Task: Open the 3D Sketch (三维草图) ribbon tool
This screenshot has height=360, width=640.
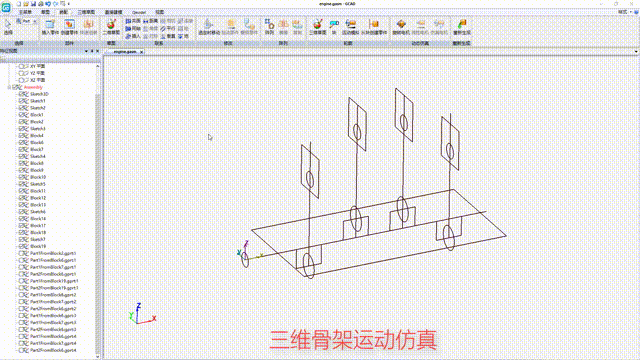Action: pyautogui.click(x=318, y=27)
